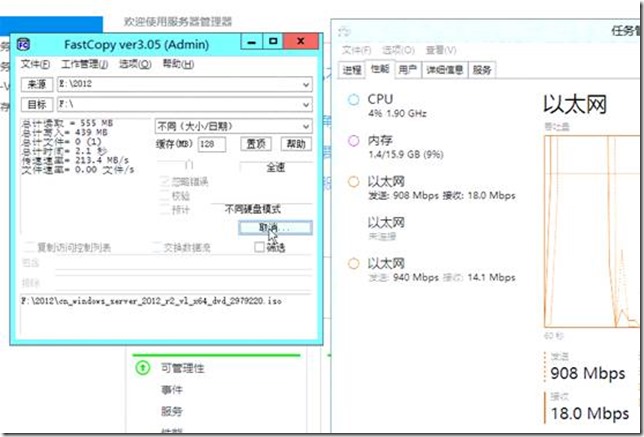Image resolution: width=644 pixels, height=437 pixels.
Task: Click the 总计读取 = 555 MB stat line
Action: (67, 123)
